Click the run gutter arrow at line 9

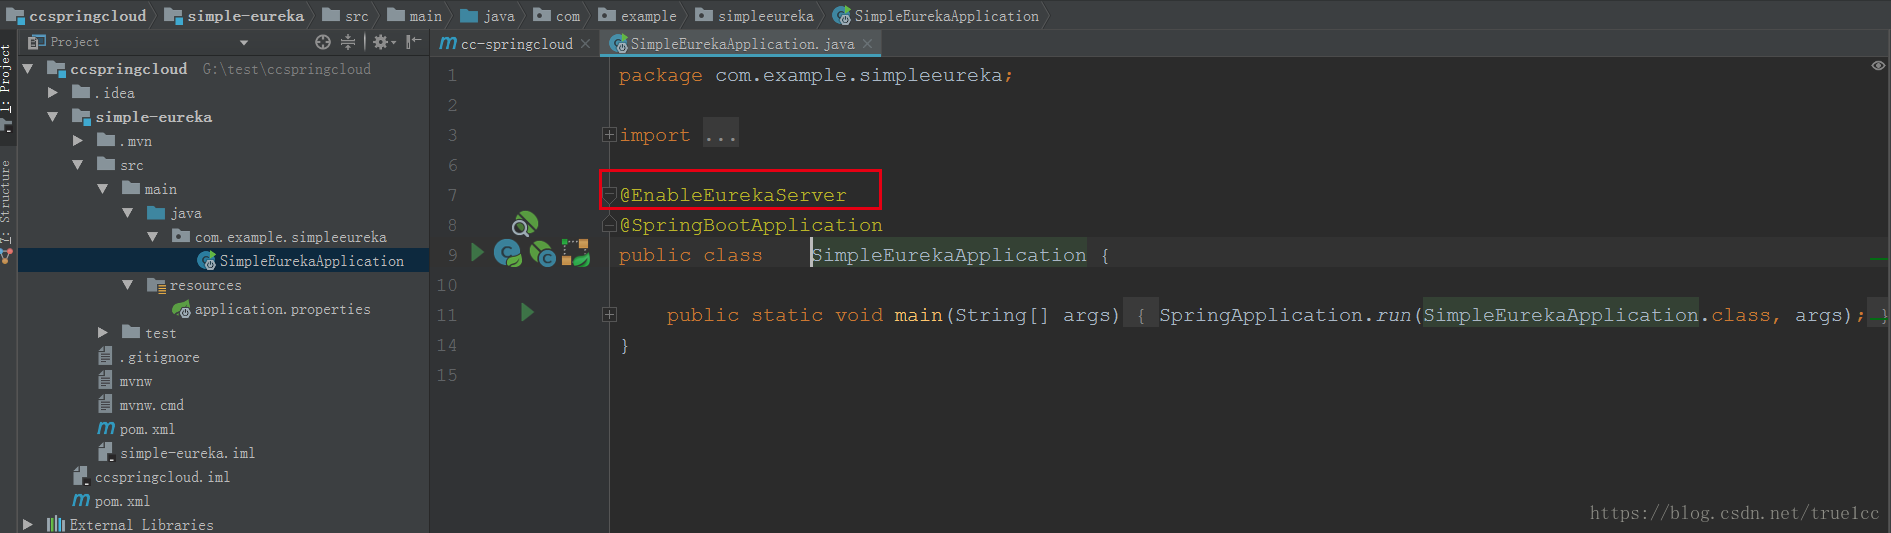477,252
